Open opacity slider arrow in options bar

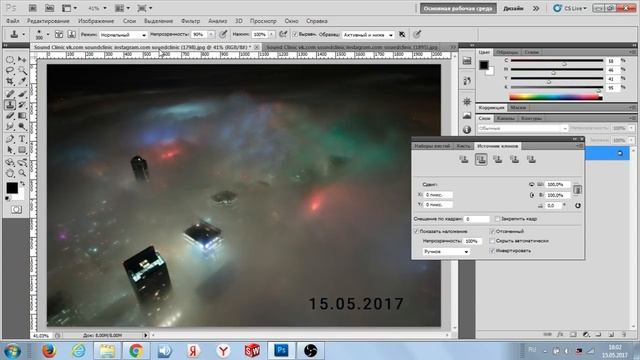click(x=211, y=35)
